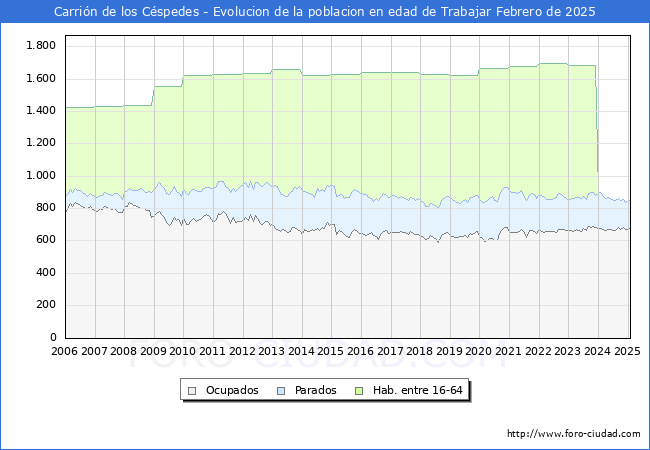
Task: Click the 2018 x-axis year label
Action: tap(420, 351)
